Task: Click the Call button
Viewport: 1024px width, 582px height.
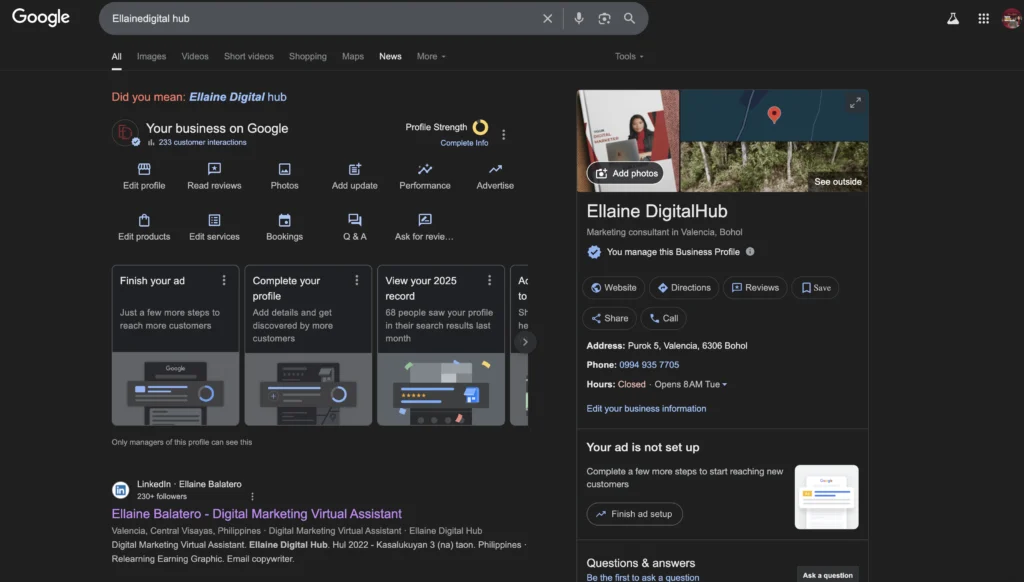Action: coord(664,318)
